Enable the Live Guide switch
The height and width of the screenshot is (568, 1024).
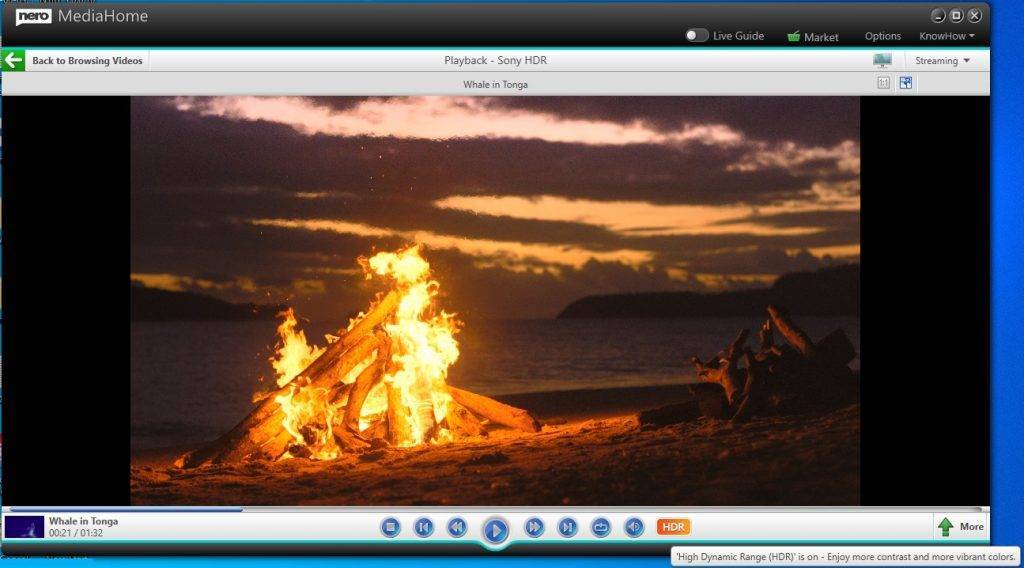point(697,35)
